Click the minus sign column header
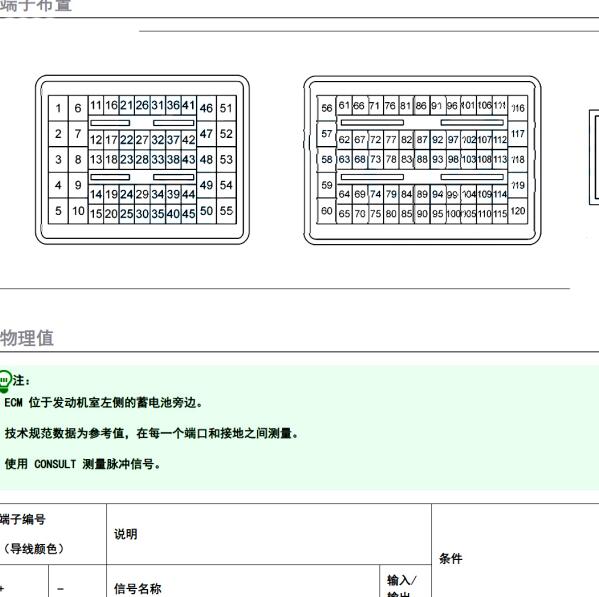The image size is (599, 597). [60, 589]
